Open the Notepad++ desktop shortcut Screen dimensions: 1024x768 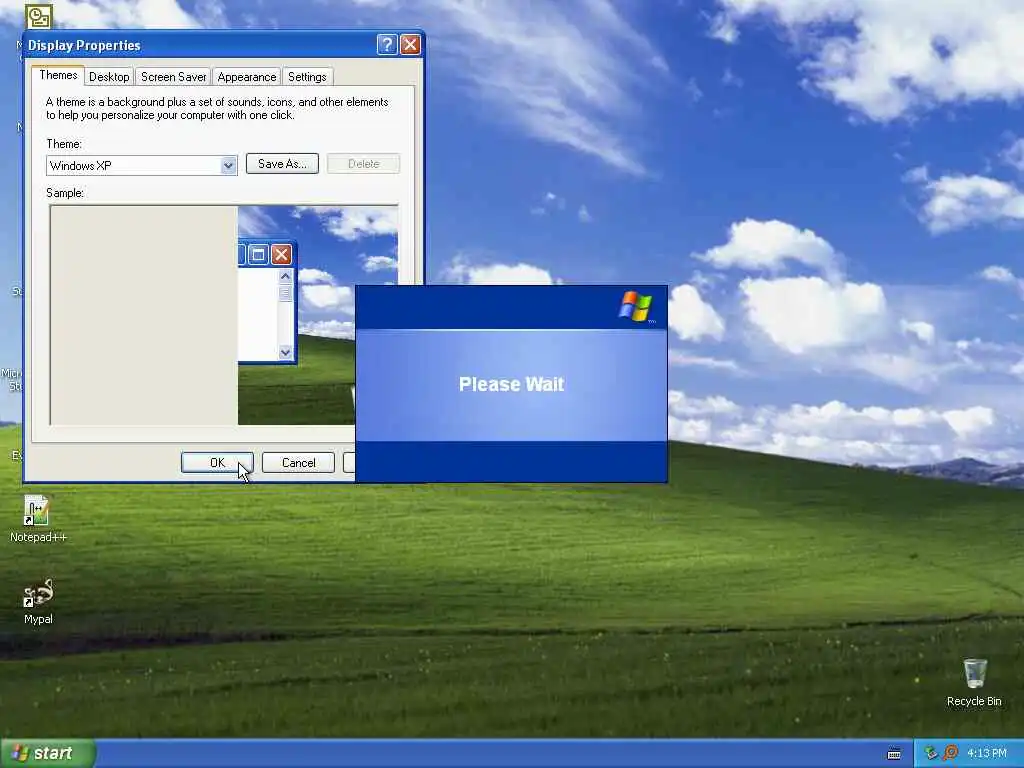37,519
